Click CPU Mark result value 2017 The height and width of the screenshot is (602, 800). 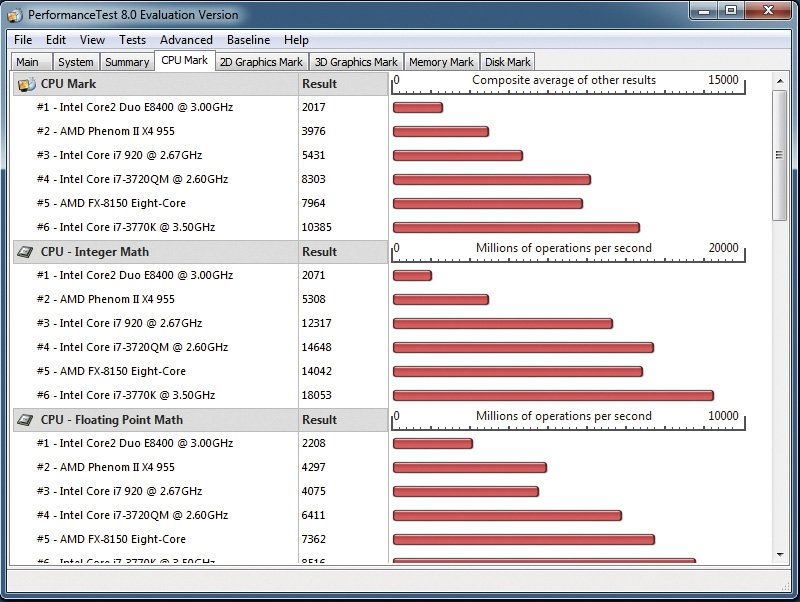click(x=313, y=107)
